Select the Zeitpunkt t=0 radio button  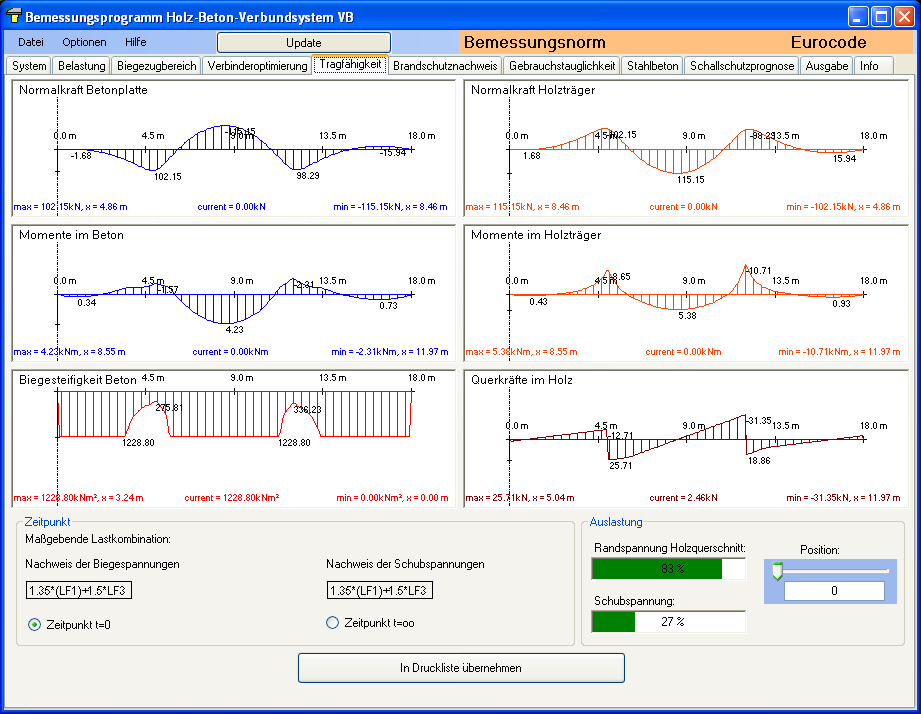35,625
